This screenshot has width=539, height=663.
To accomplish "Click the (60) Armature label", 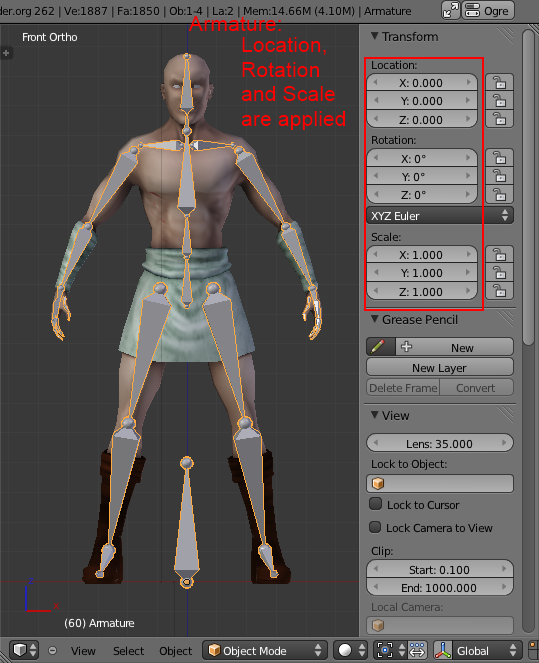I will tap(99, 623).
